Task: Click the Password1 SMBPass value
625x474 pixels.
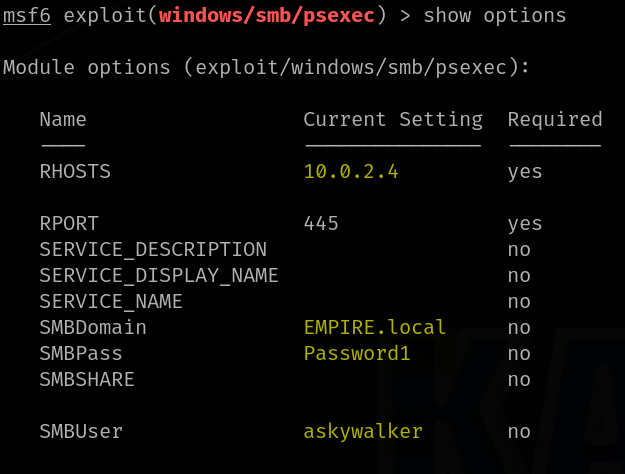Action: [x=357, y=354]
